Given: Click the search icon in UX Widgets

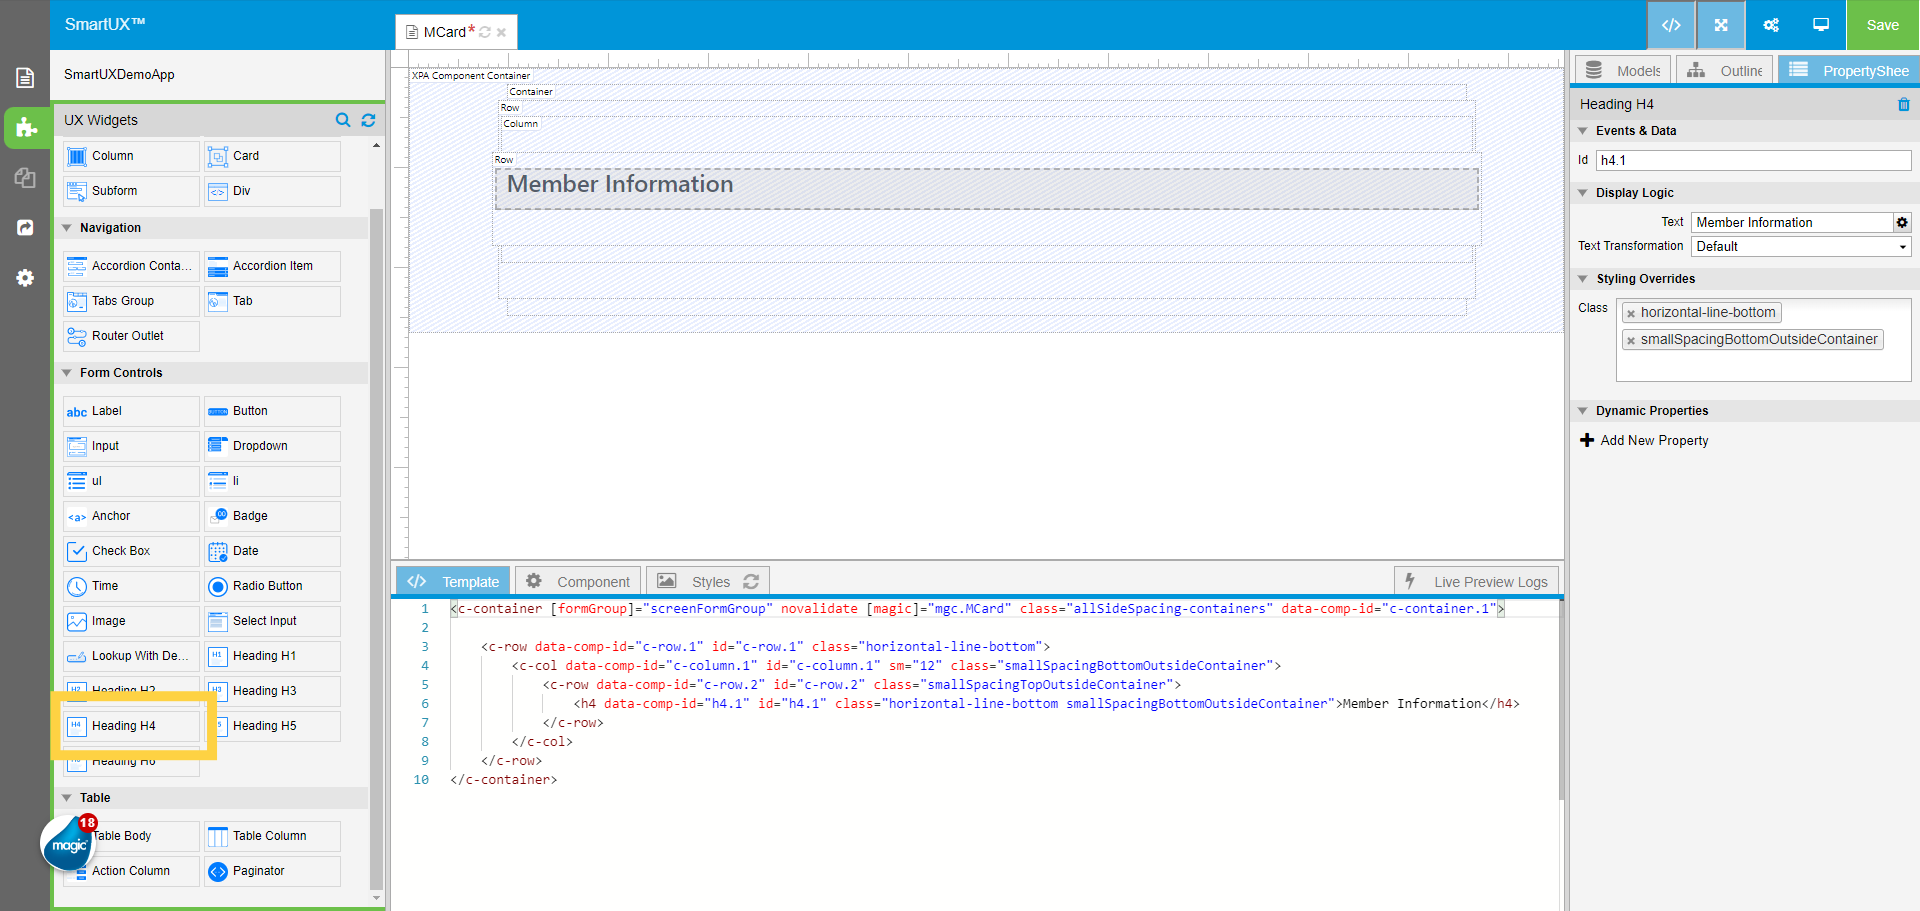Looking at the screenshot, I should (x=343, y=120).
